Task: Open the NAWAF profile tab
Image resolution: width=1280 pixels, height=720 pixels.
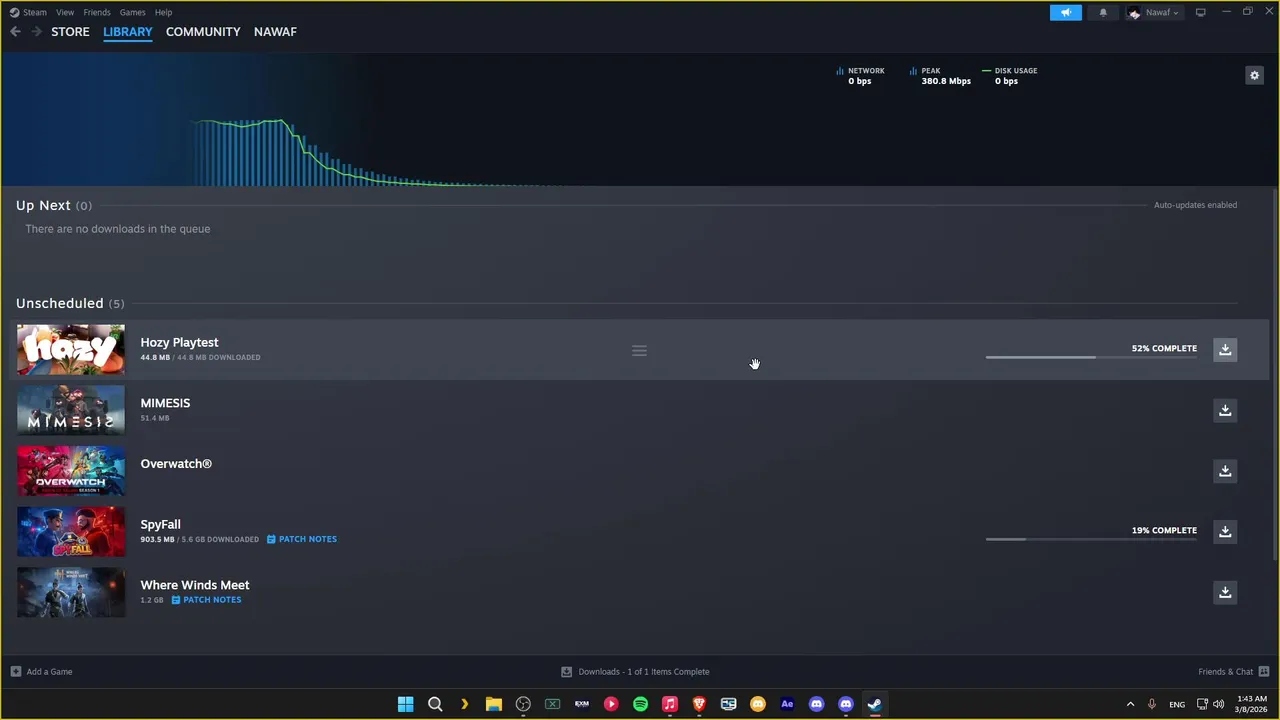Action: pos(275,32)
